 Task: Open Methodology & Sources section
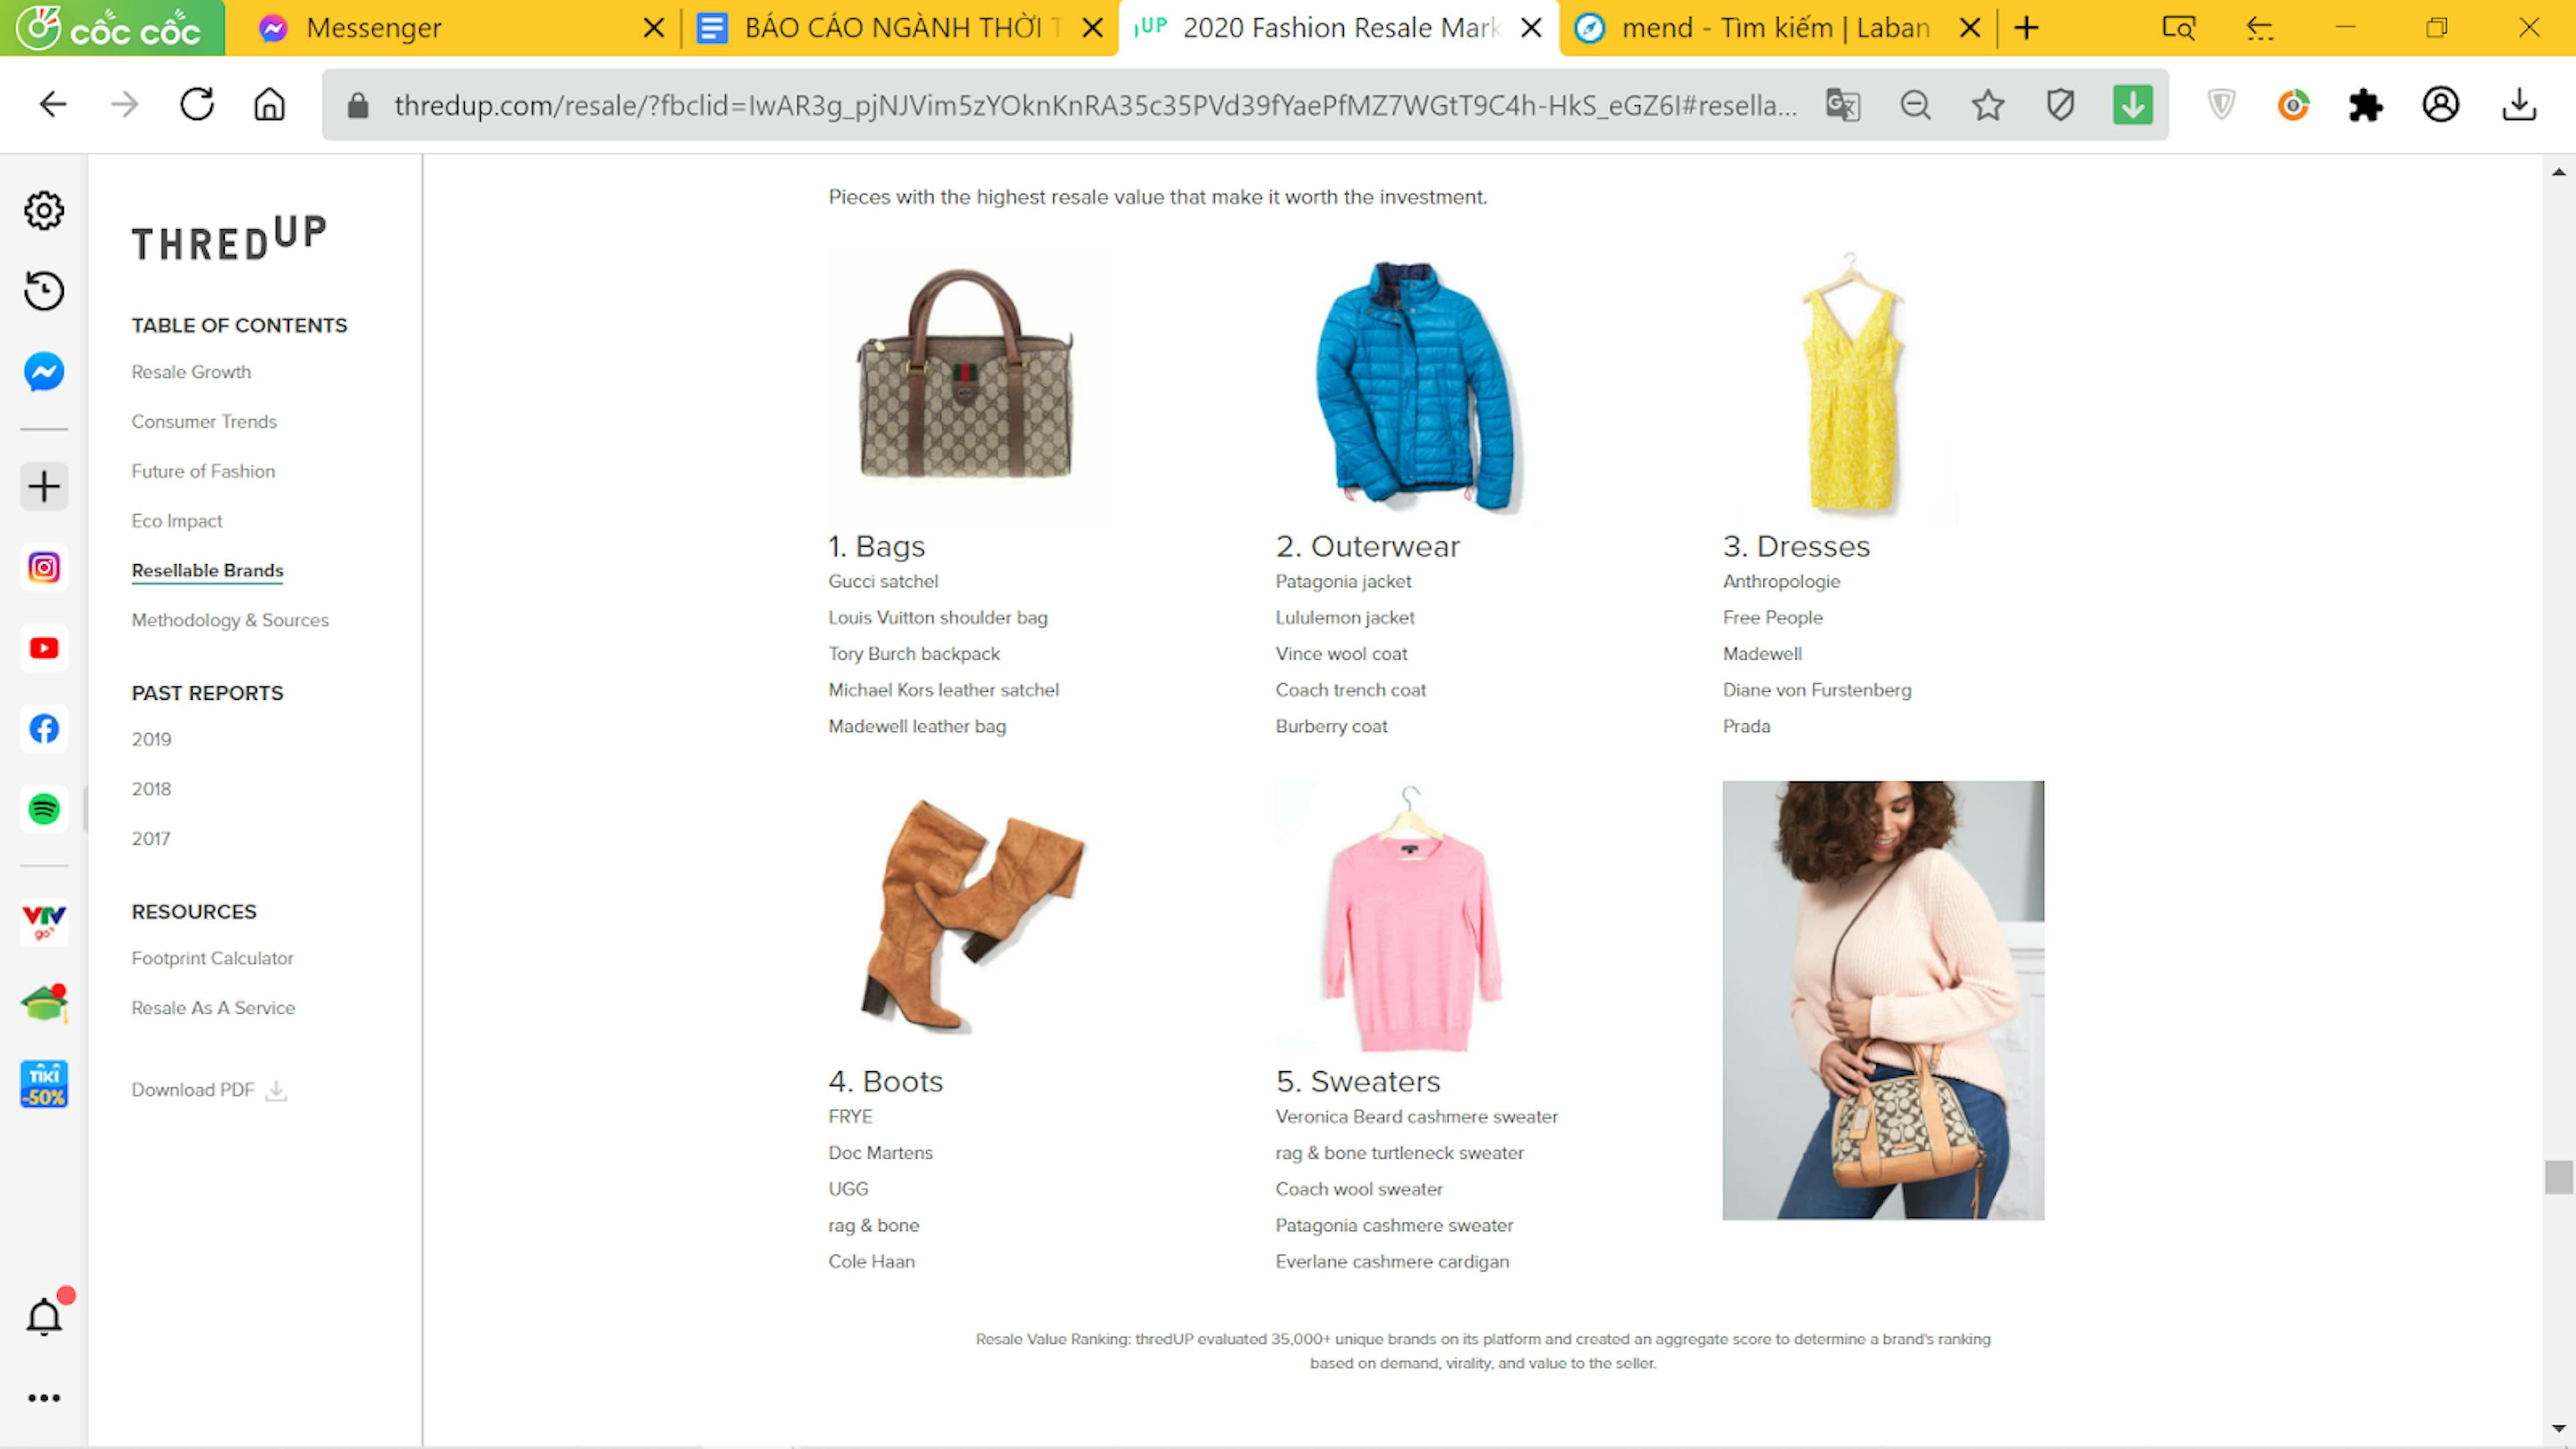tap(230, 620)
